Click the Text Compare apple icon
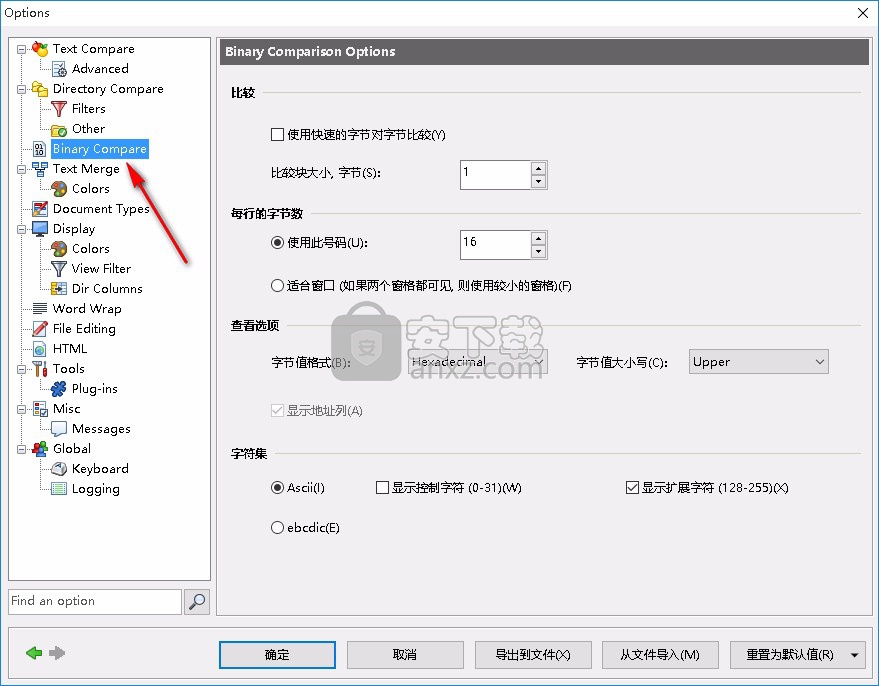The image size is (879, 686). [40, 49]
